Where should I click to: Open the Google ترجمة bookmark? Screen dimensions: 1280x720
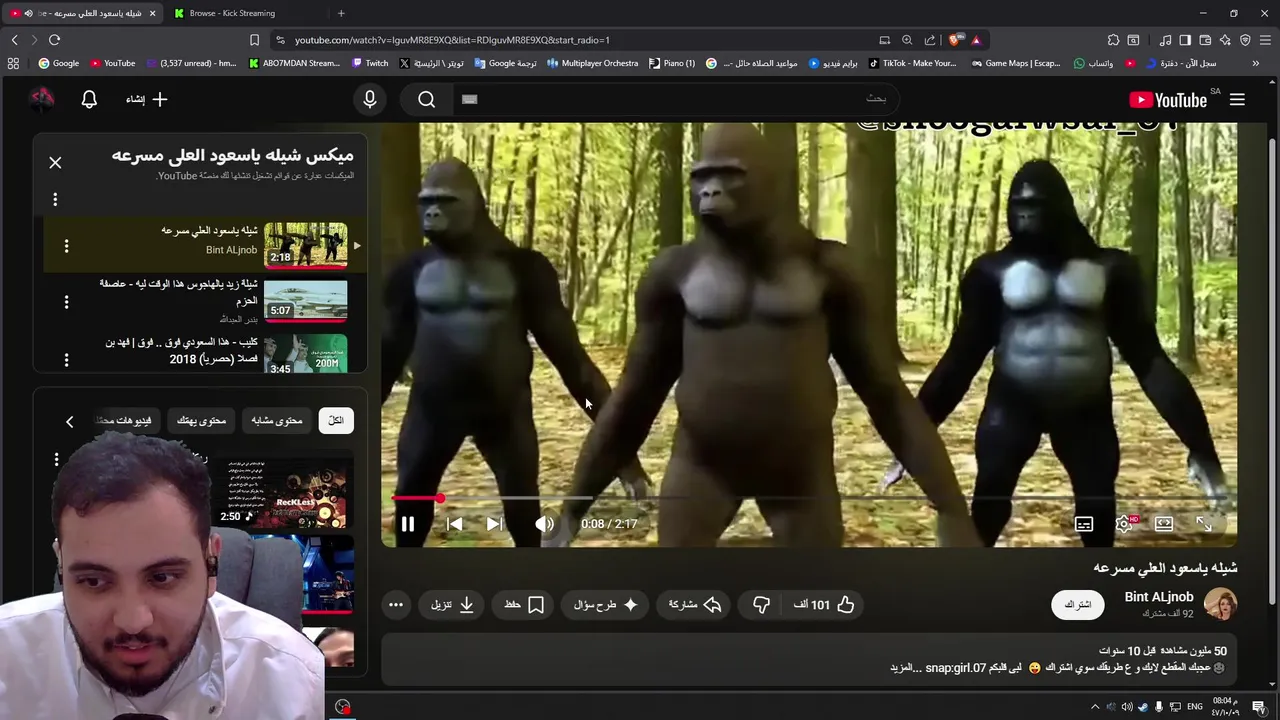tap(505, 63)
